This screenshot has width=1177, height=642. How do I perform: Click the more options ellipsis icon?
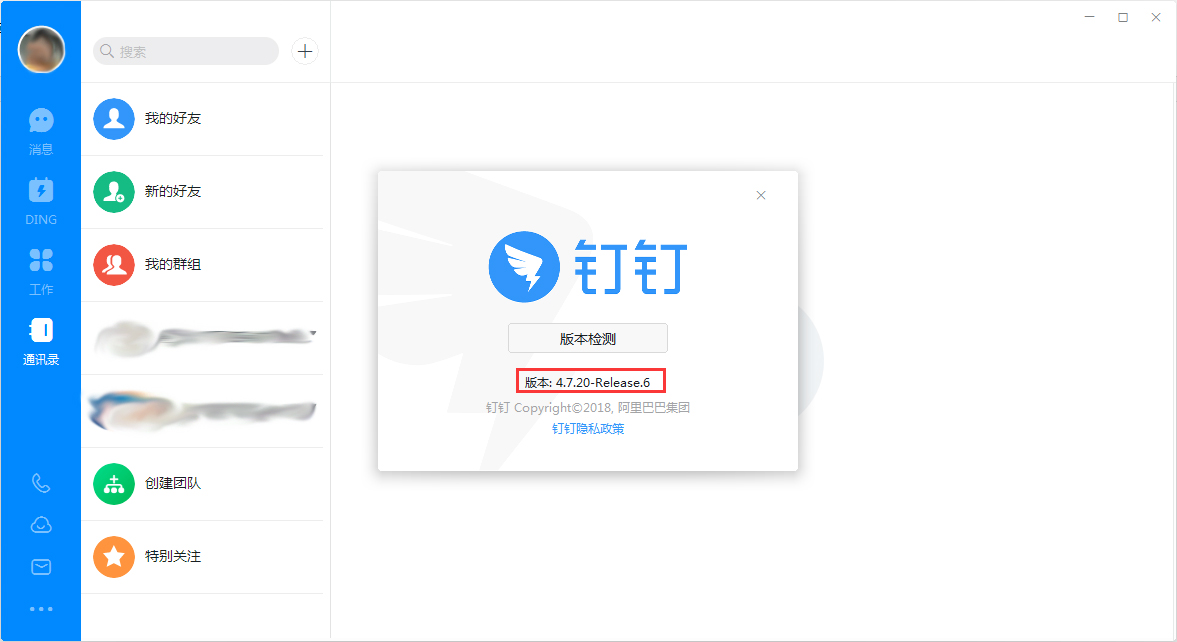click(x=40, y=608)
